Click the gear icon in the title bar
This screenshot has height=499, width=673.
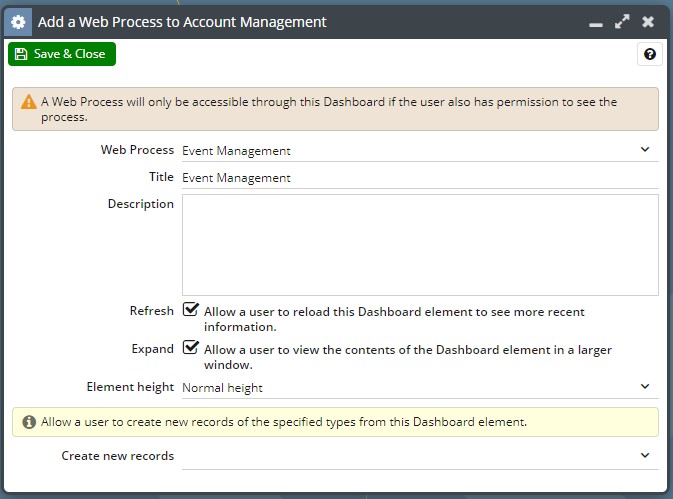18,22
